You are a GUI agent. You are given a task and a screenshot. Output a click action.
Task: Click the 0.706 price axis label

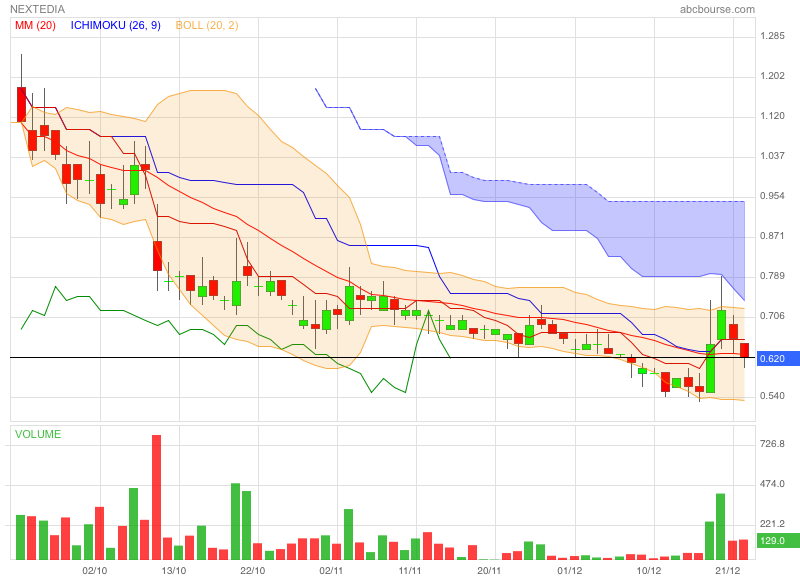[x=772, y=316]
